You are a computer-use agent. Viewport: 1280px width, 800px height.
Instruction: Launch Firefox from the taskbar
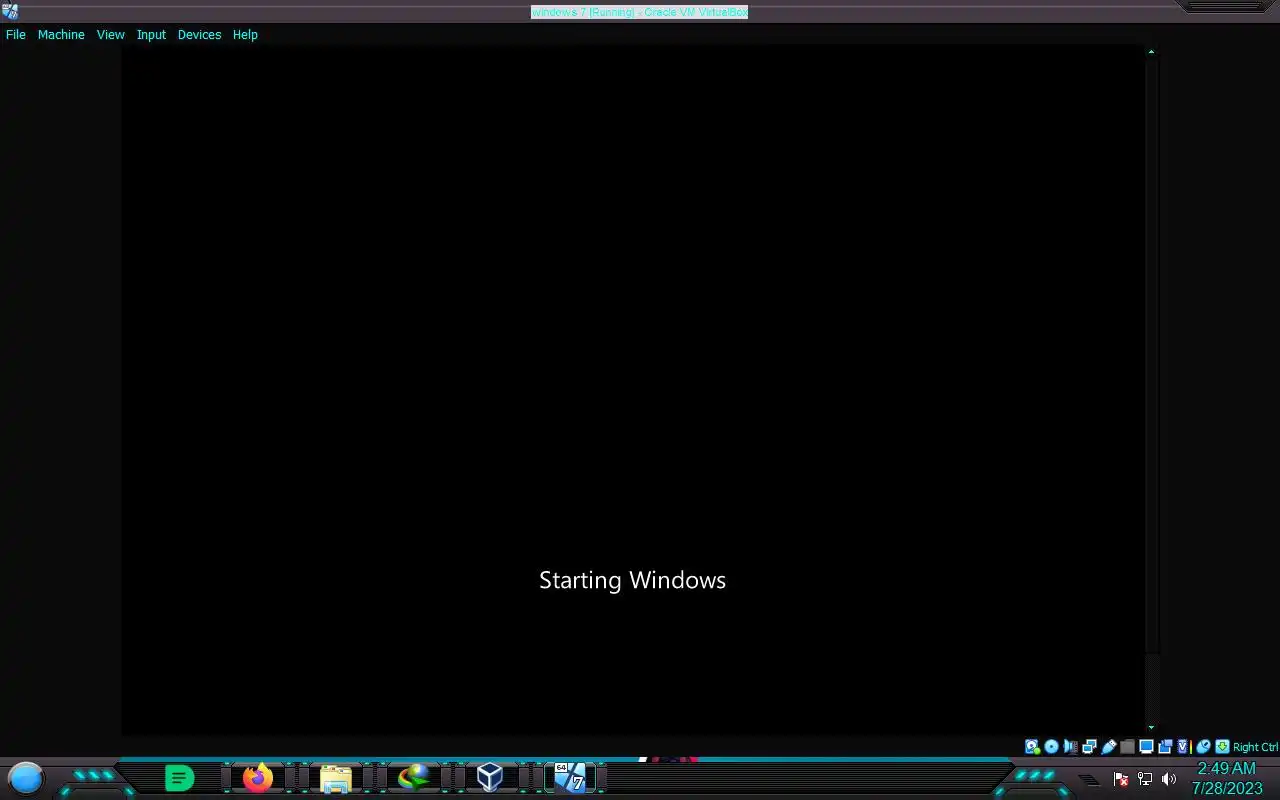click(258, 777)
